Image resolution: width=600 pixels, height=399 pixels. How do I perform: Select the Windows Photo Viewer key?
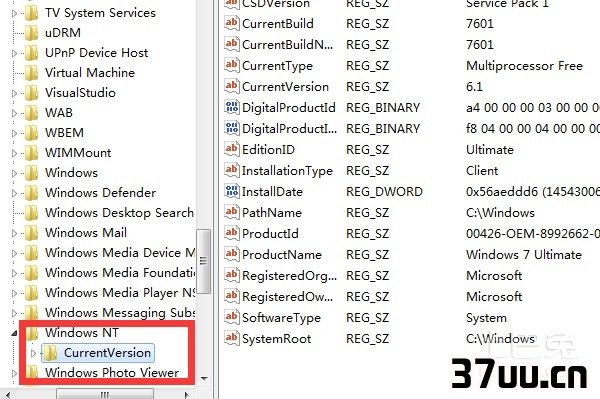coord(112,373)
